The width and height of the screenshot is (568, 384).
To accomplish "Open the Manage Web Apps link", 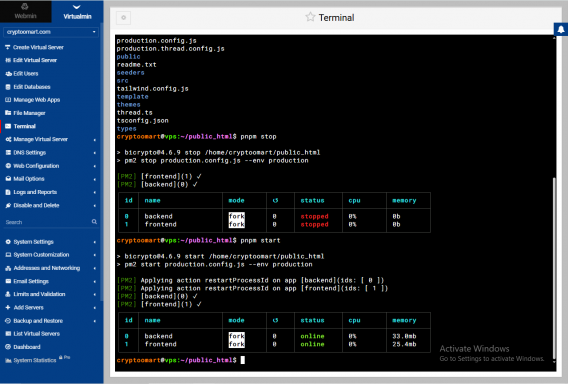I will [x=37, y=100].
